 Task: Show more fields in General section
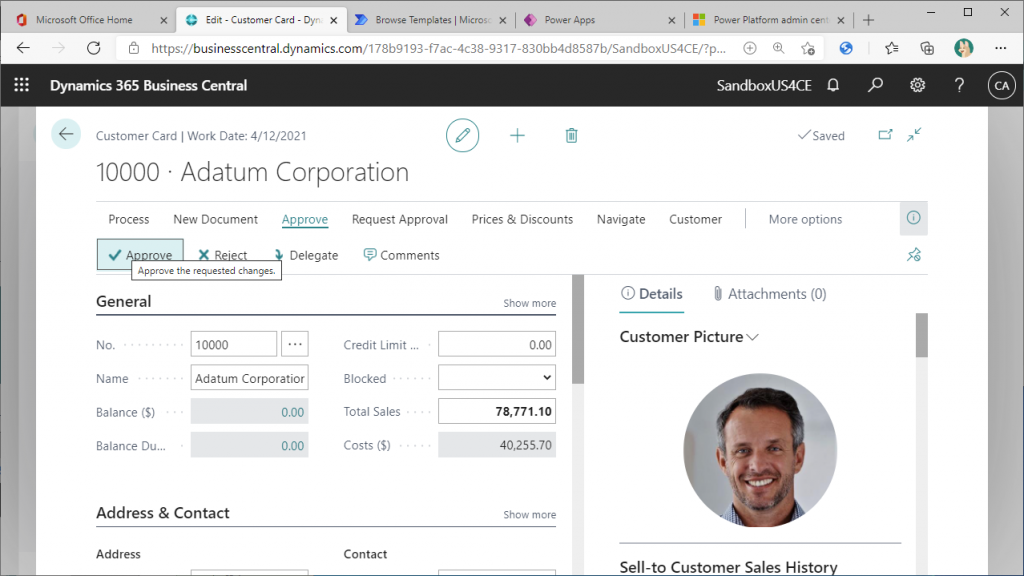(530, 303)
